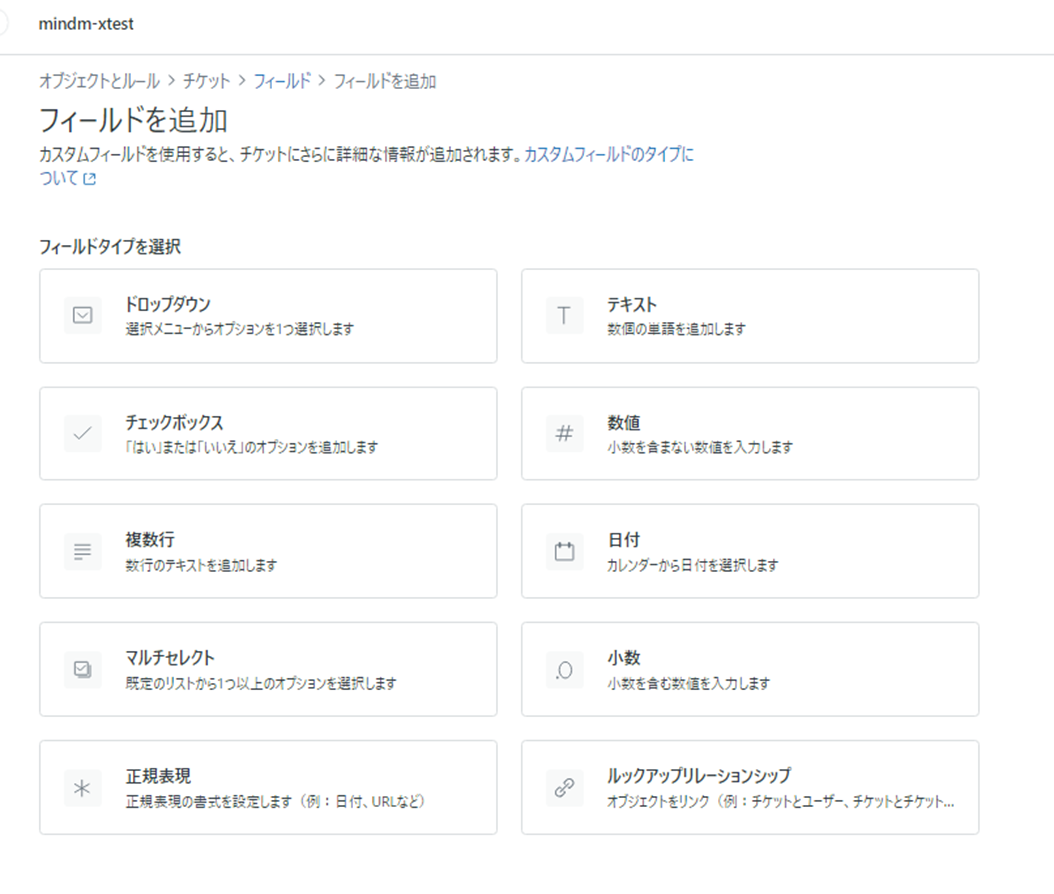The image size is (1054, 894).
Task: Click the Regex field asterisk icon
Action: (83, 787)
